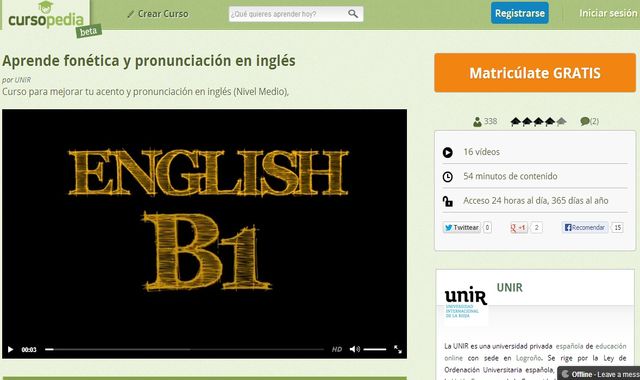Click the play icon beside 16 vídeos

coord(448,152)
